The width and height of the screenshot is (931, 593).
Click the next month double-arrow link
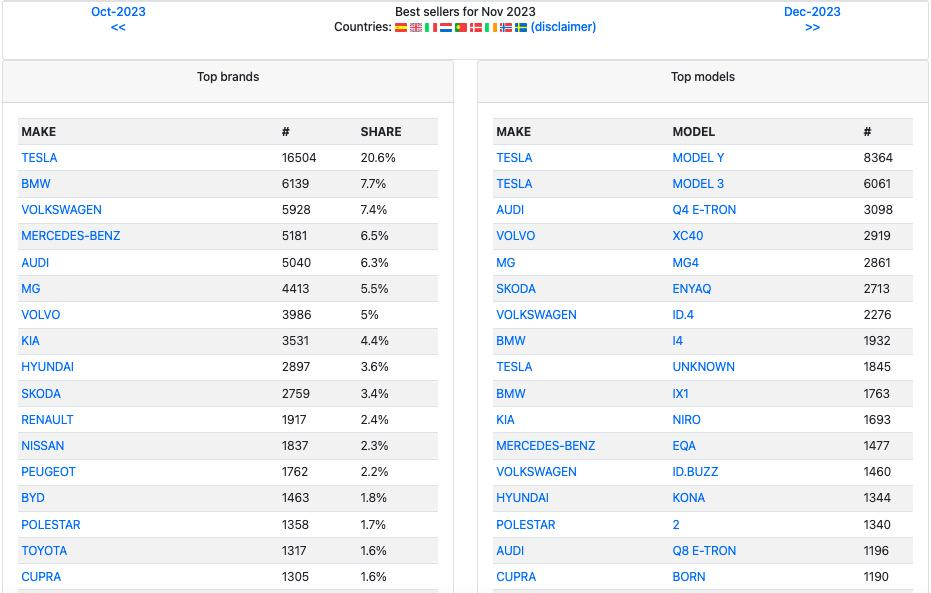pos(812,27)
